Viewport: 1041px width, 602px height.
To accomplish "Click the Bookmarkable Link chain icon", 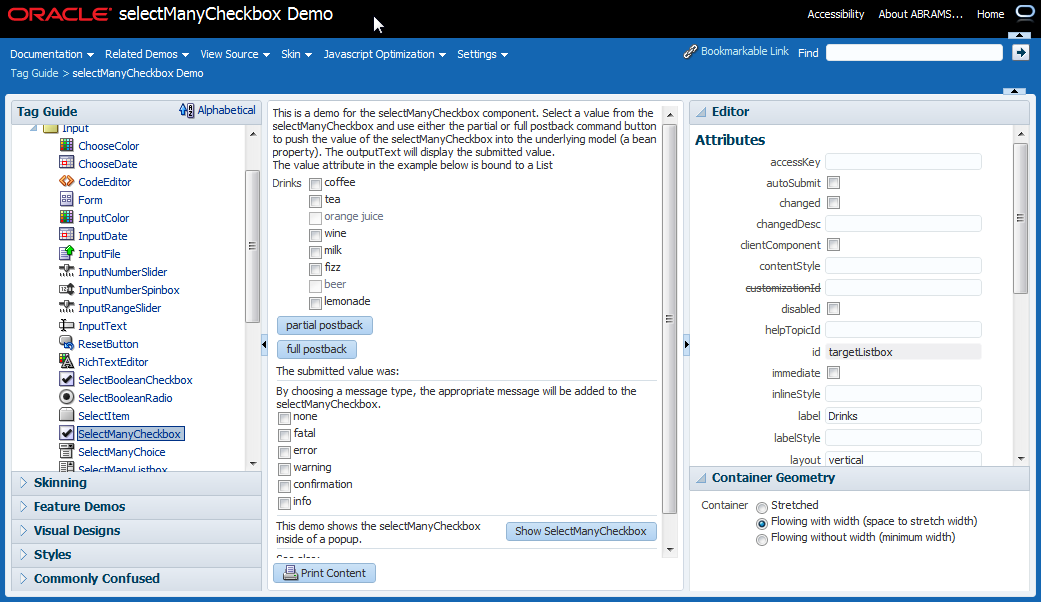I will click(x=690, y=52).
